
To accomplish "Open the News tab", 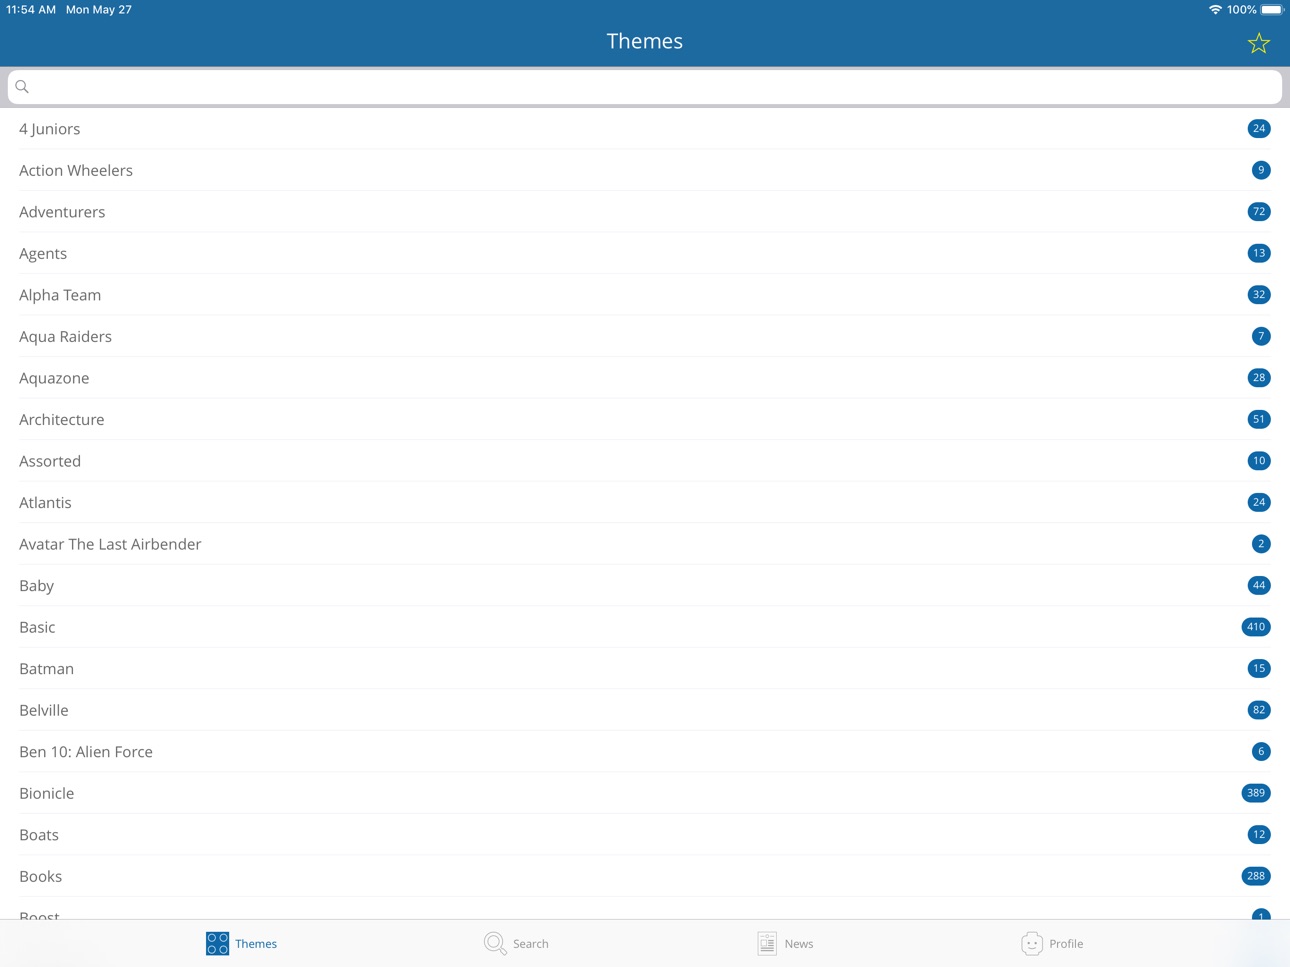I will [x=785, y=943].
